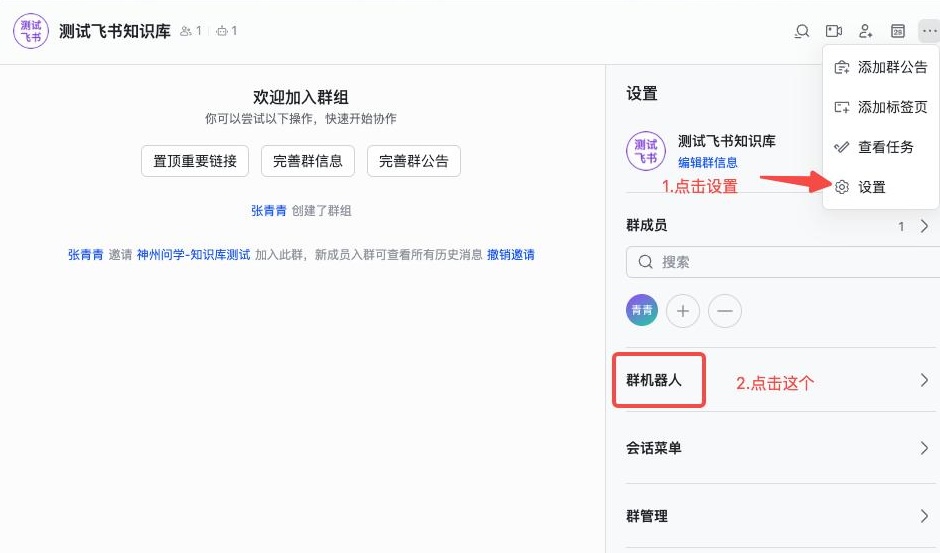Click the more options ellipsis icon
Image resolution: width=940 pixels, height=553 pixels.
click(929, 31)
